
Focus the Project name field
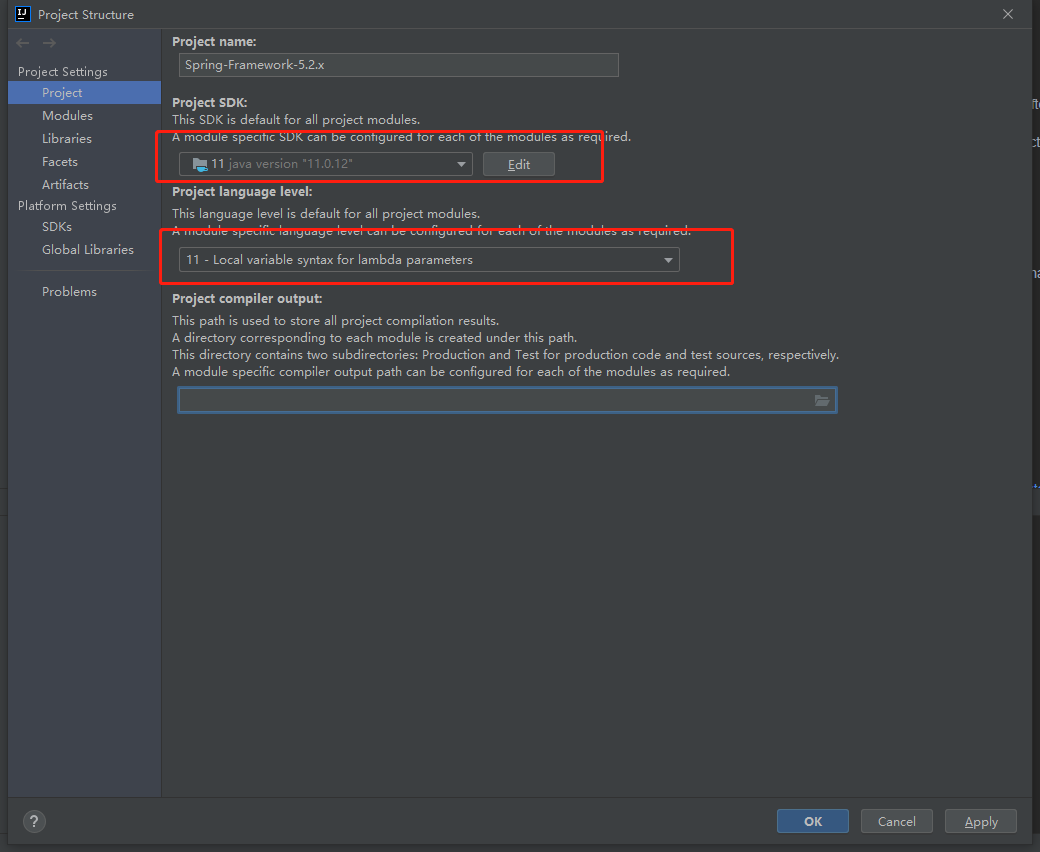coord(399,65)
